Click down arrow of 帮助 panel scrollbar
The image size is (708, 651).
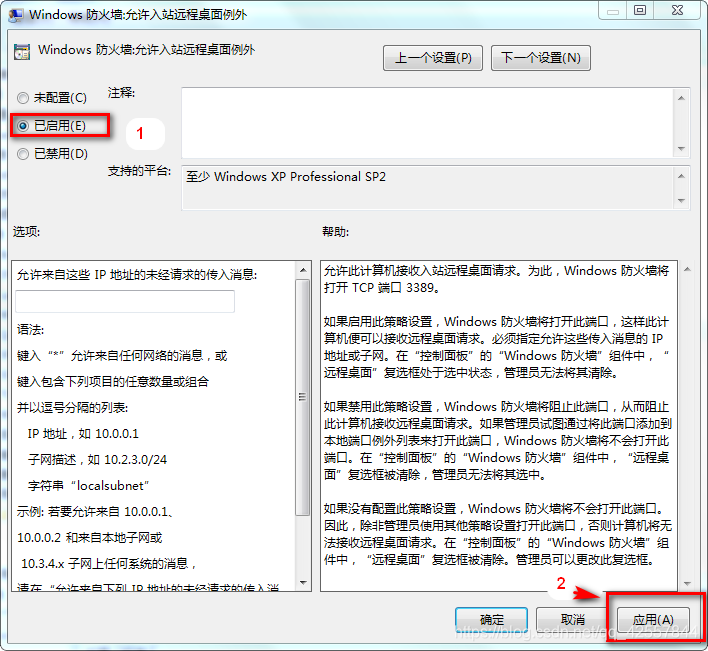[687, 584]
